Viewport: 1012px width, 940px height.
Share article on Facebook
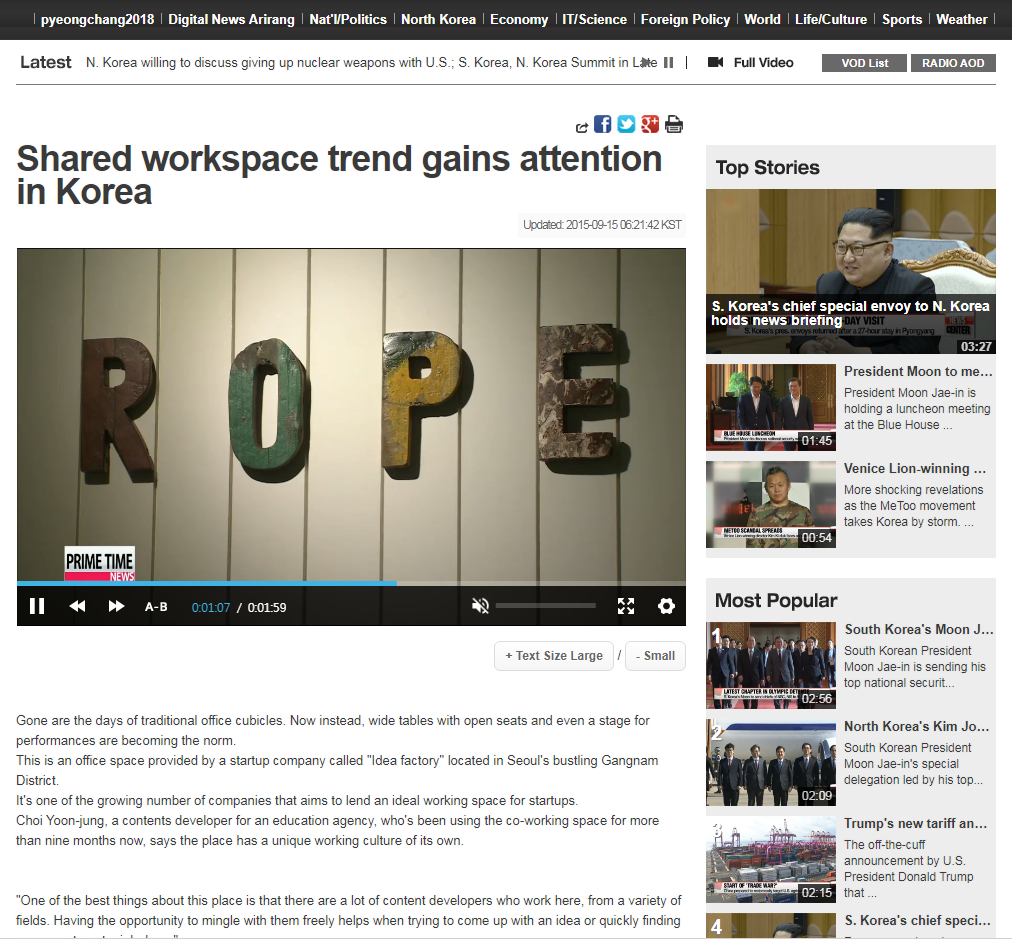[602, 124]
